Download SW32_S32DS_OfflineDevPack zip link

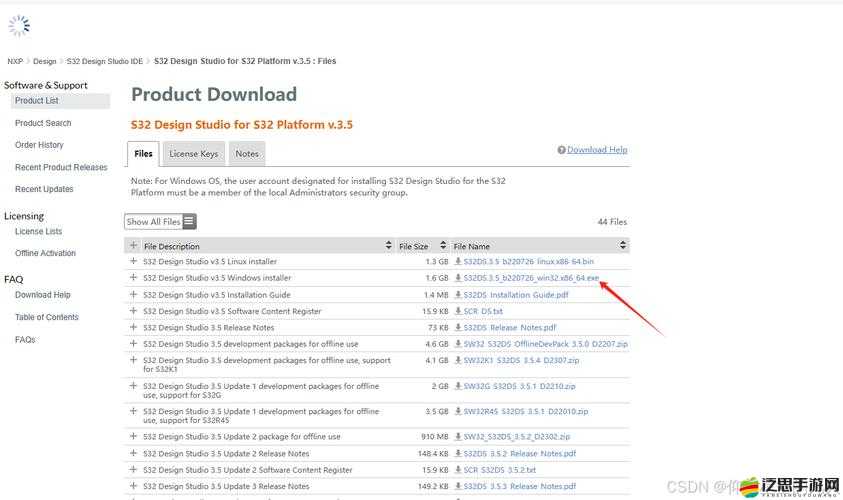[x=546, y=344]
